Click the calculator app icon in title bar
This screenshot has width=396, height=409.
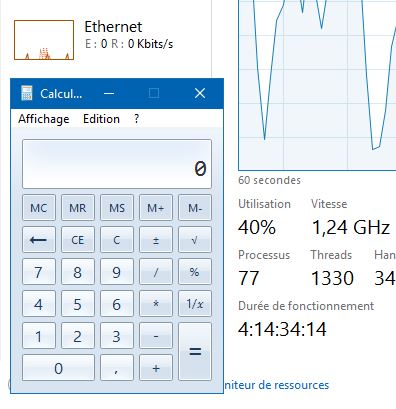click(27, 93)
